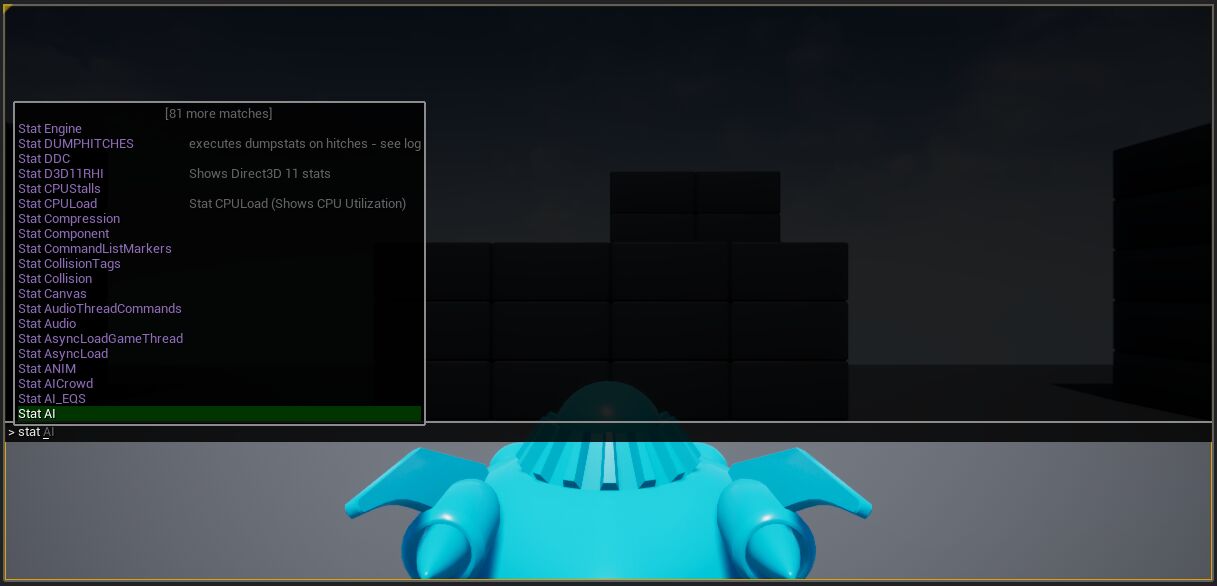This screenshot has width=1217, height=586.
Task: Choose the Stat Audio command
Action: pos(47,323)
